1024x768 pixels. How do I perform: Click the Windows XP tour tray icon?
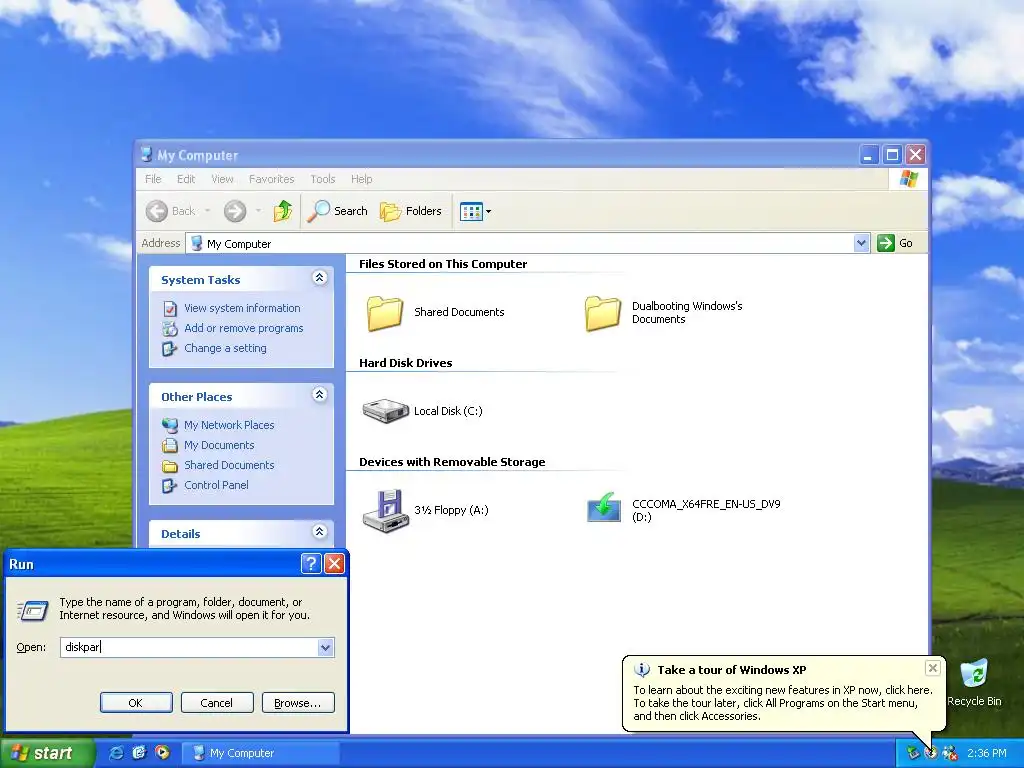click(x=931, y=753)
